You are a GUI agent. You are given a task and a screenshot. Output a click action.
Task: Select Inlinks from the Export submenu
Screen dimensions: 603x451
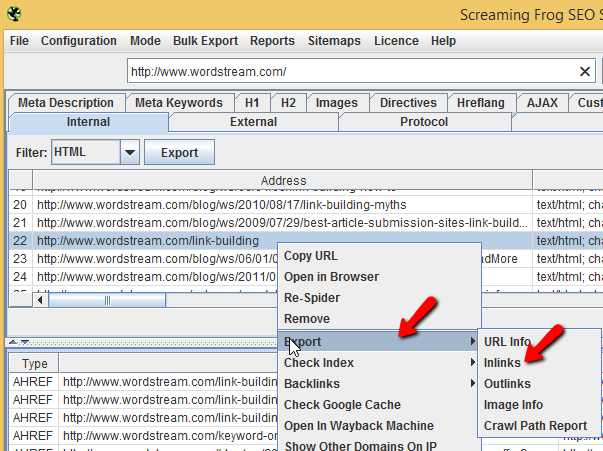click(x=508, y=362)
